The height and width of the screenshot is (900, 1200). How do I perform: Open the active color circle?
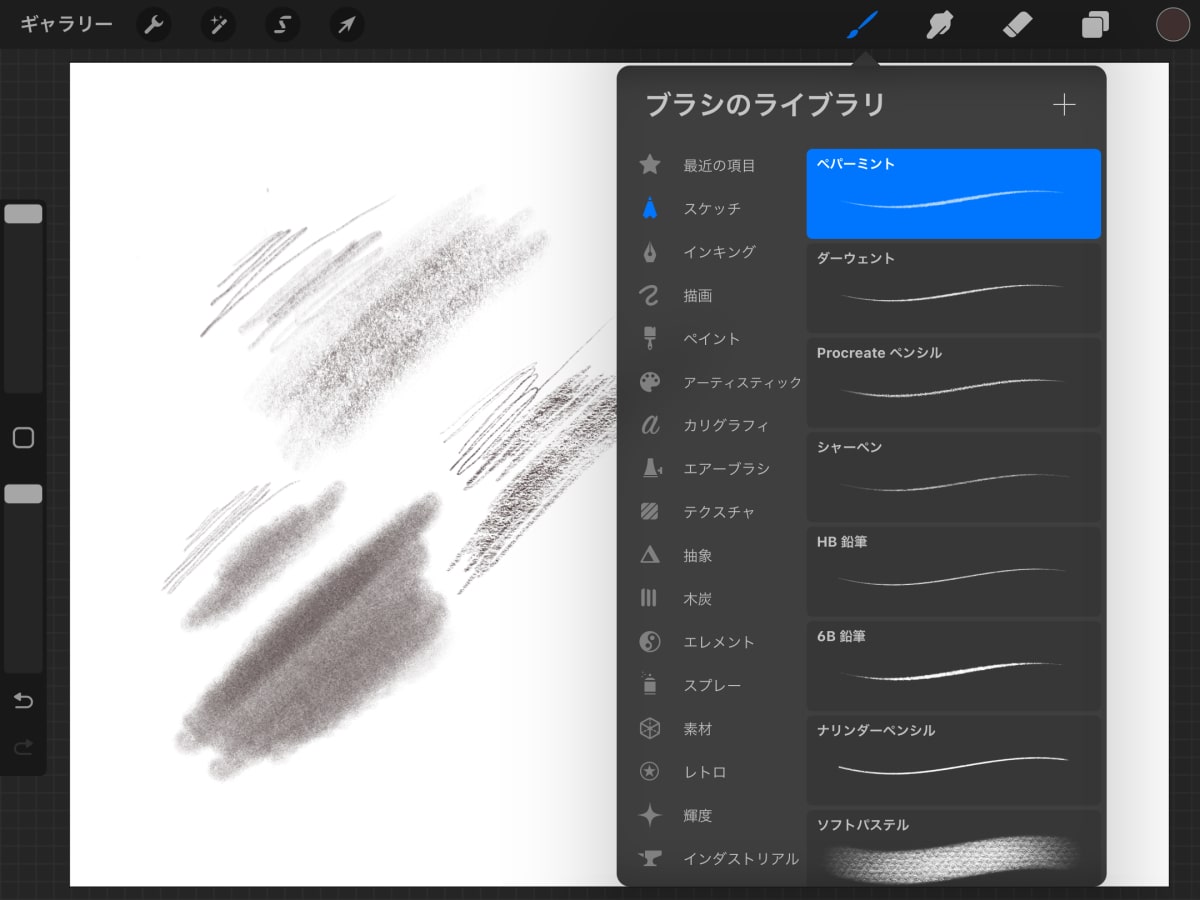click(1172, 25)
